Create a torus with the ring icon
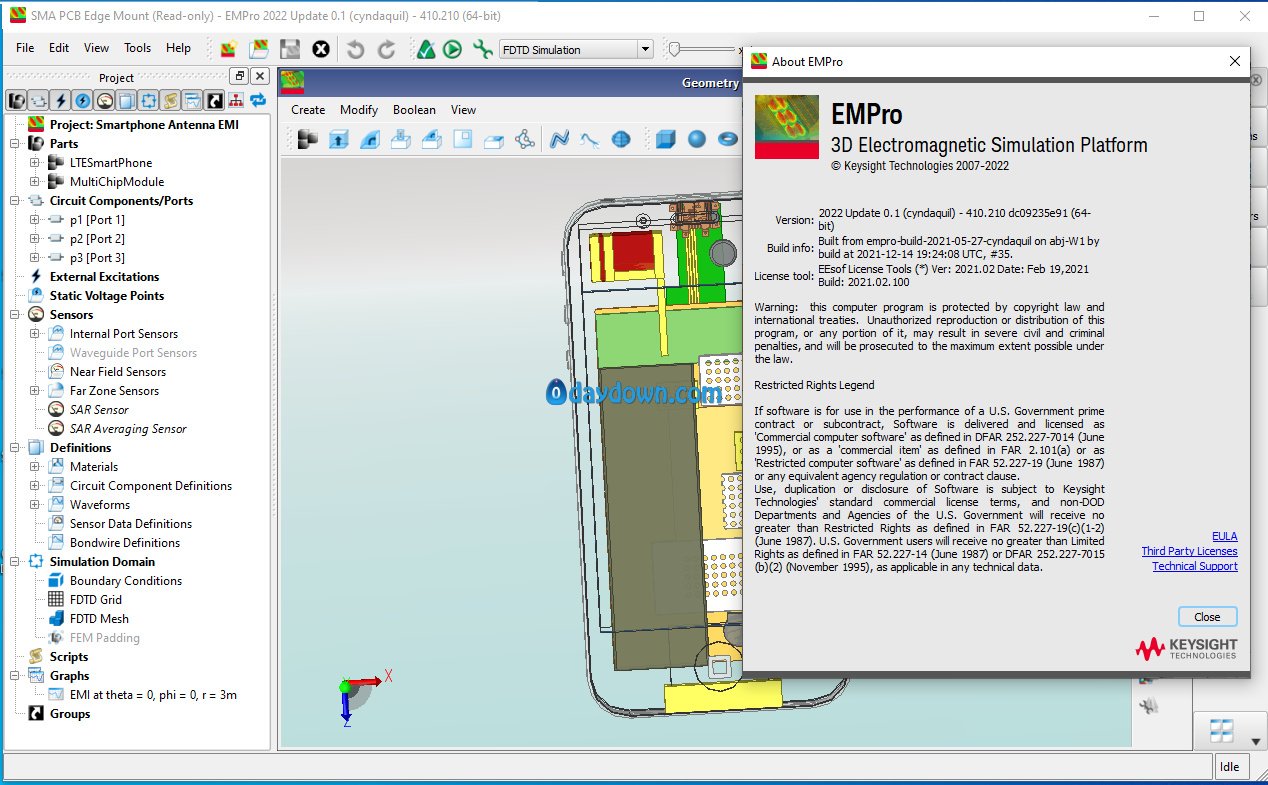 pyautogui.click(x=728, y=139)
